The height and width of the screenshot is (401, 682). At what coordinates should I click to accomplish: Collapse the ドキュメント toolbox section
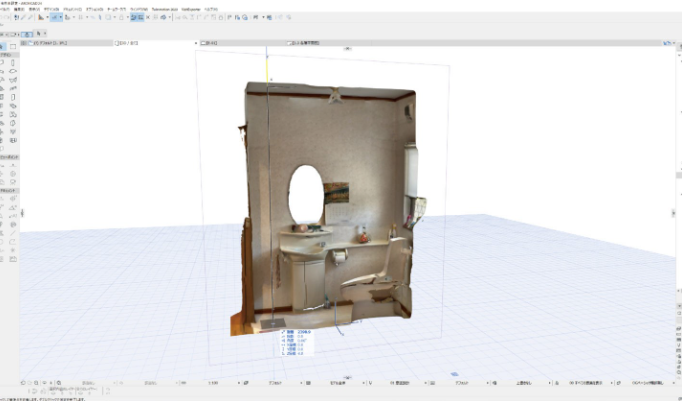click(9, 191)
